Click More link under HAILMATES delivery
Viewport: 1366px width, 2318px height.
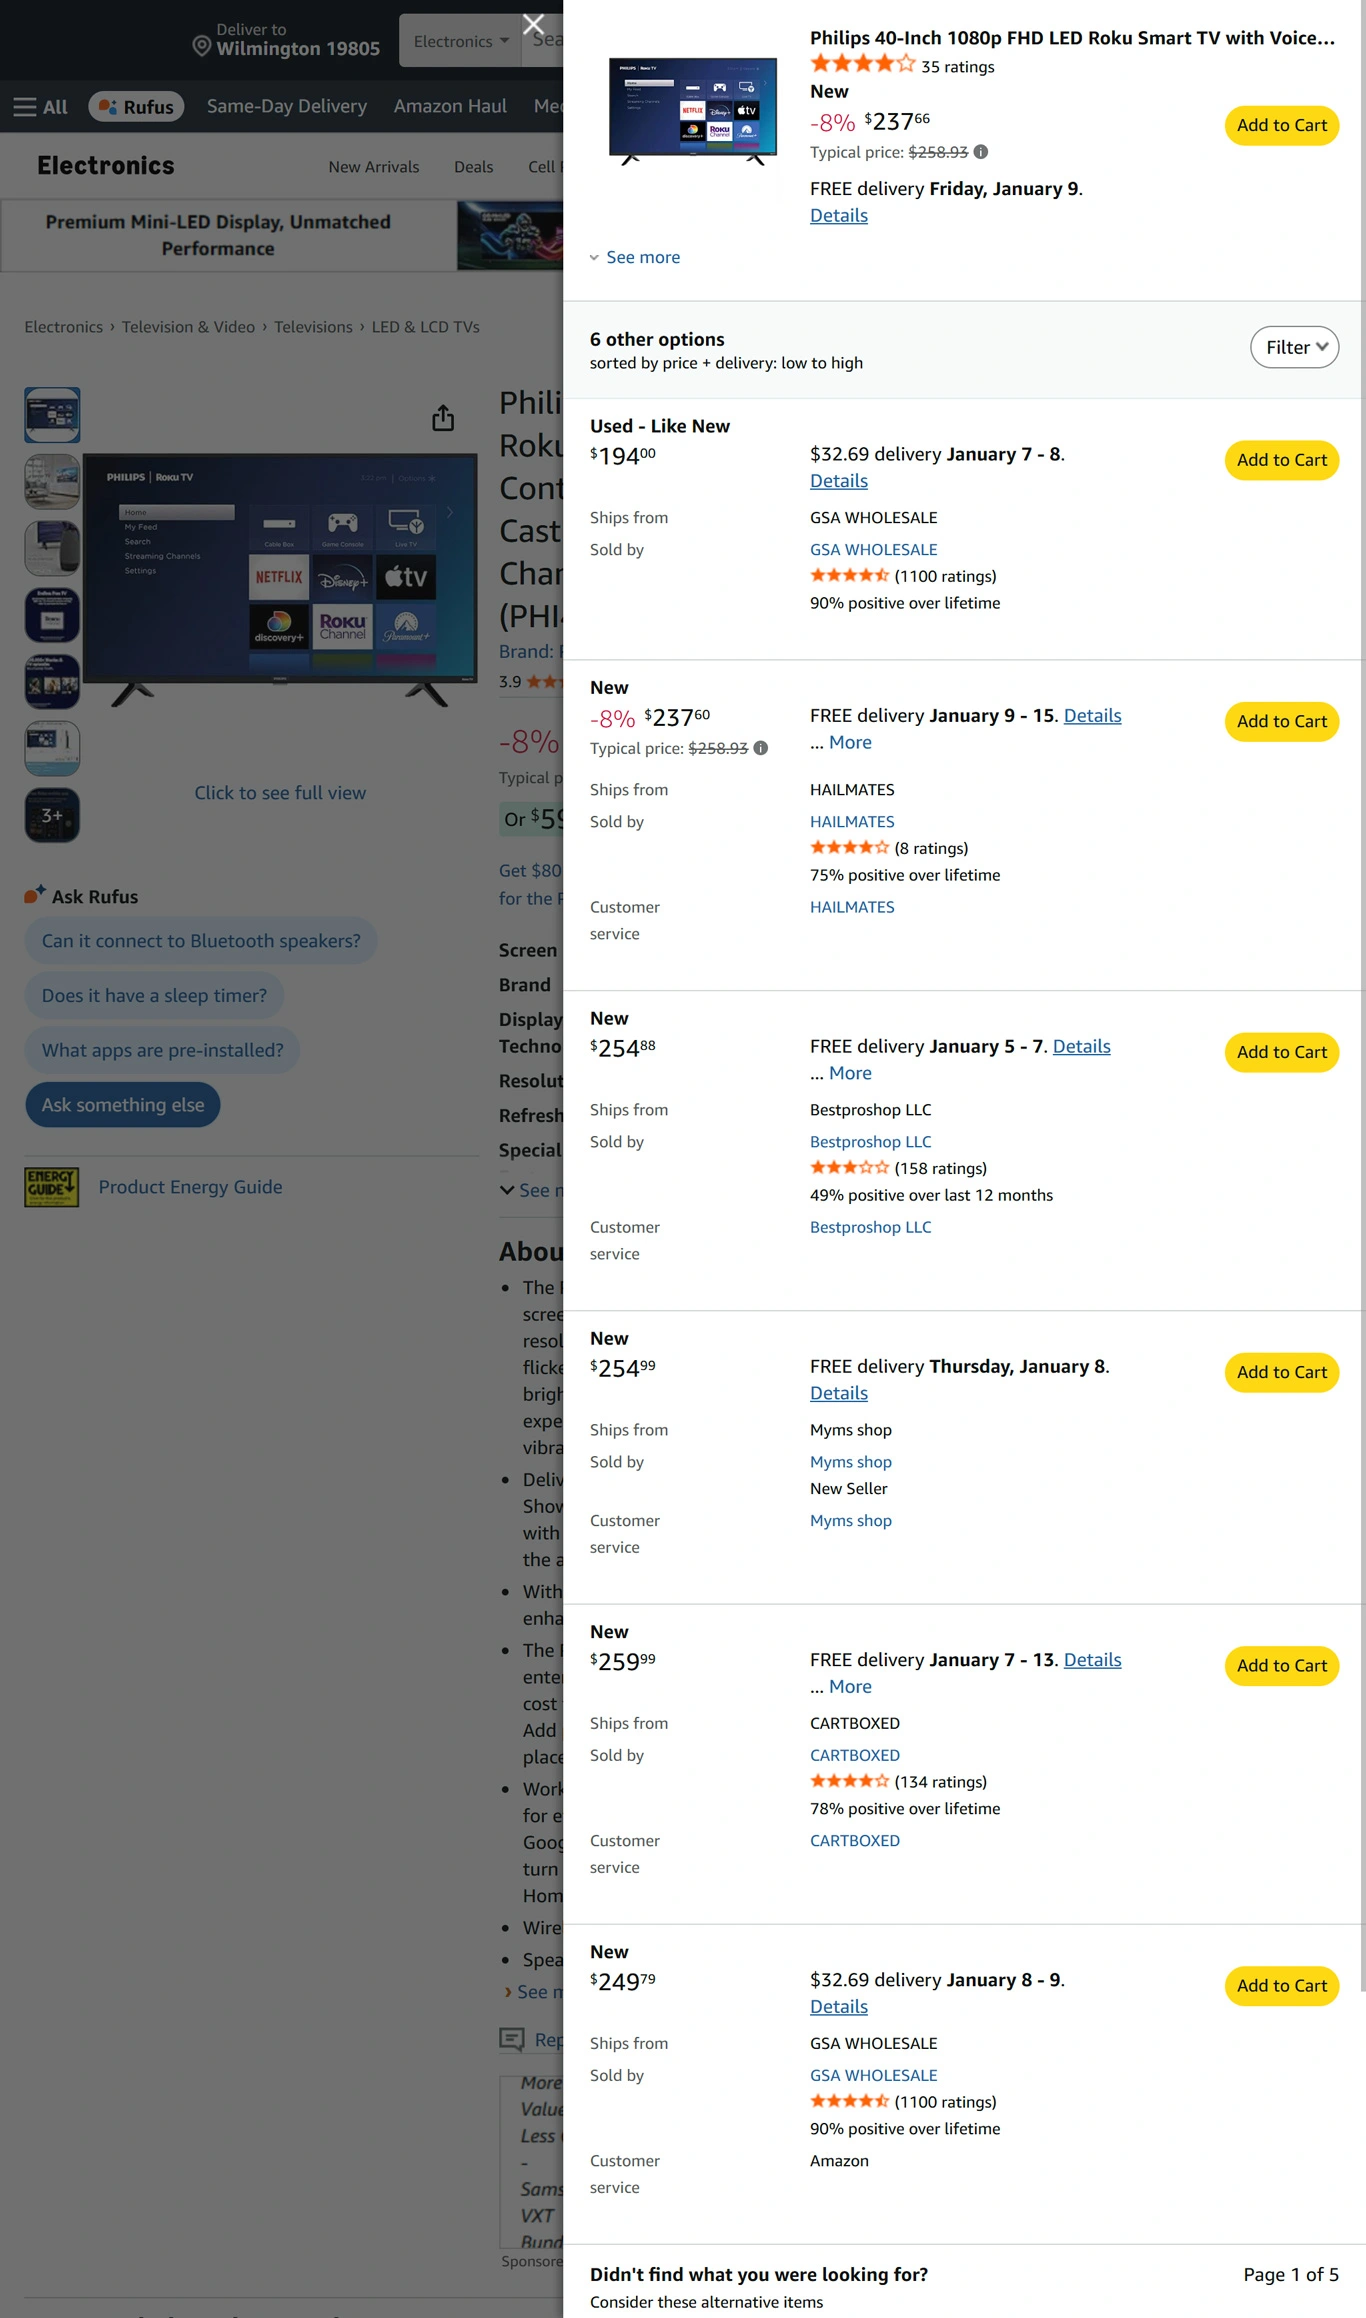tap(850, 742)
